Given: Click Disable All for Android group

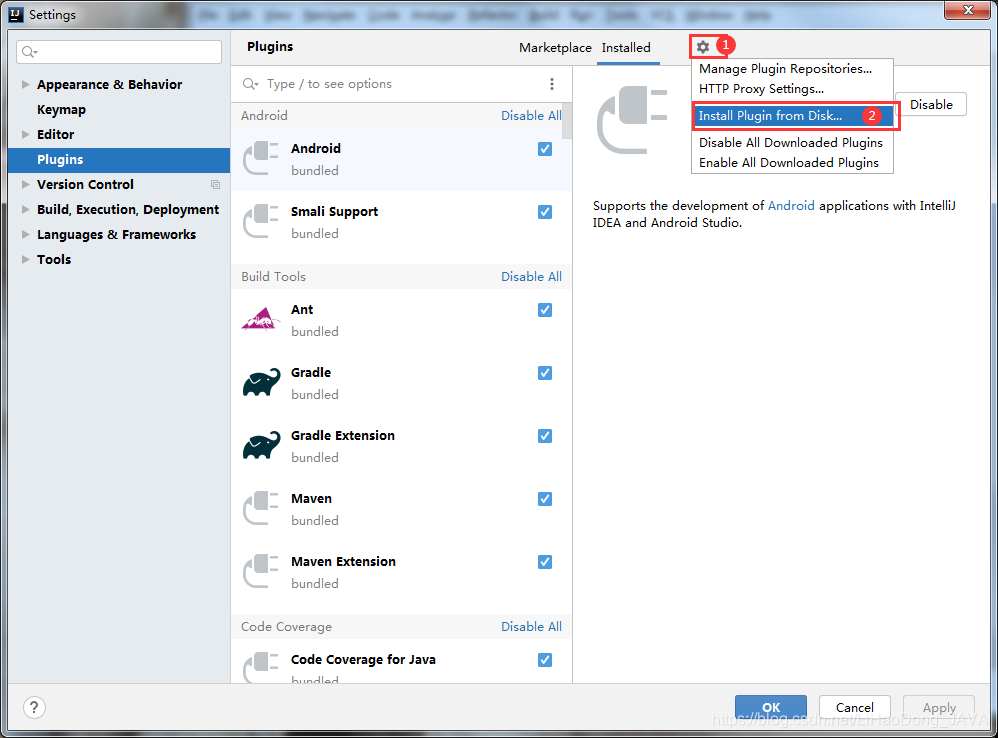Looking at the screenshot, I should pyautogui.click(x=531, y=115).
